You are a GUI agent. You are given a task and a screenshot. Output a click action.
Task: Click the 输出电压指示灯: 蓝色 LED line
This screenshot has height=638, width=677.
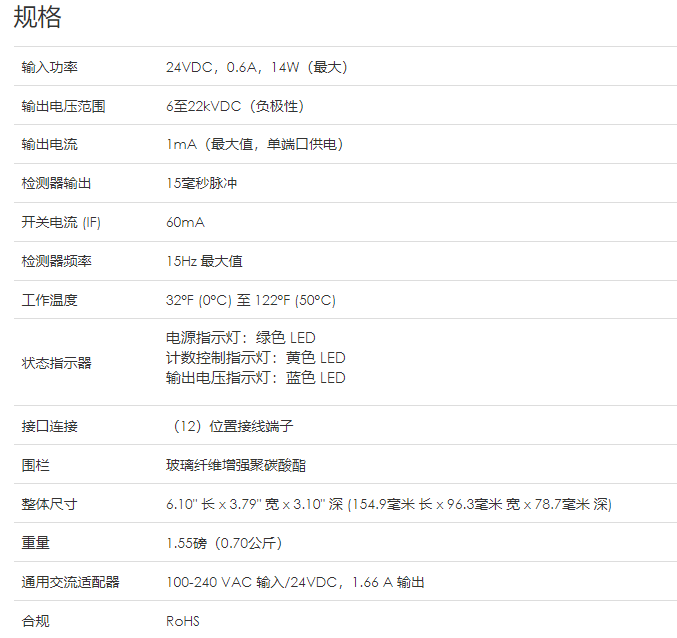(x=255, y=378)
